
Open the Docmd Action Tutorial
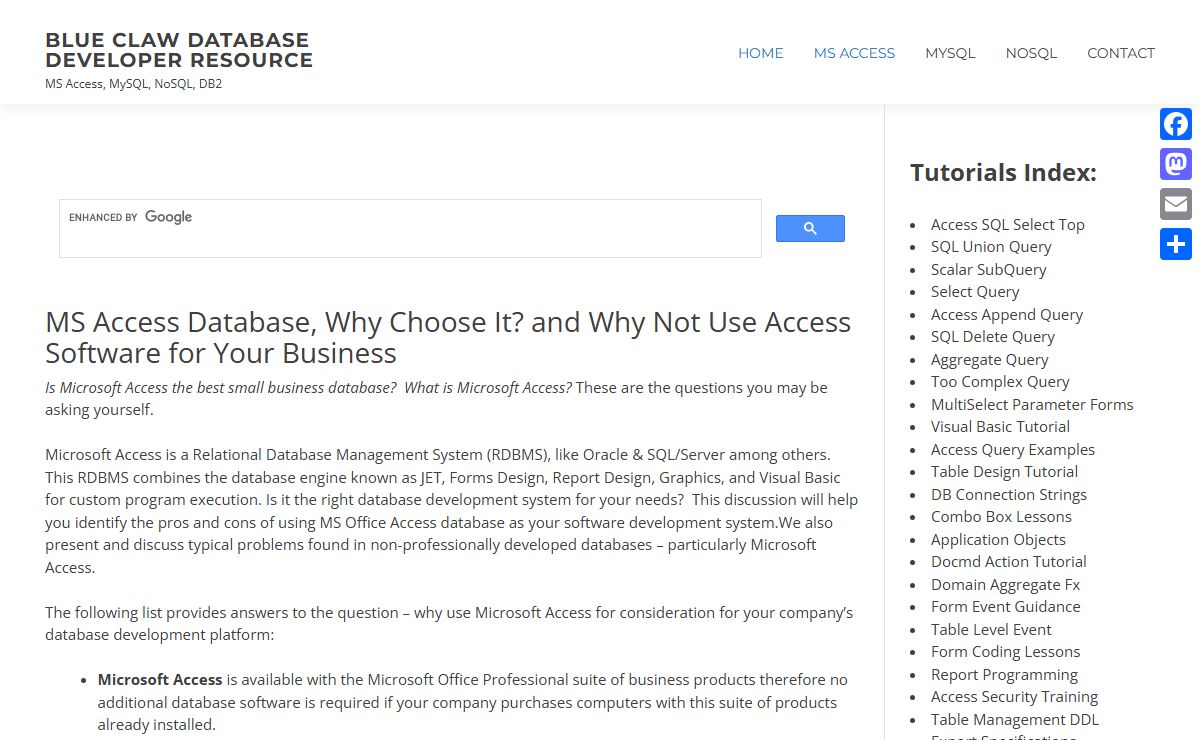[1009, 562]
